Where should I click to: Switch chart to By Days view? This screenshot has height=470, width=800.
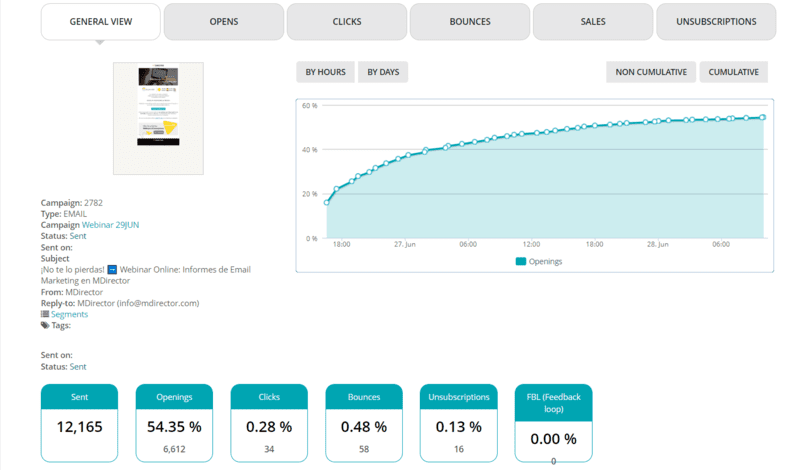click(383, 72)
